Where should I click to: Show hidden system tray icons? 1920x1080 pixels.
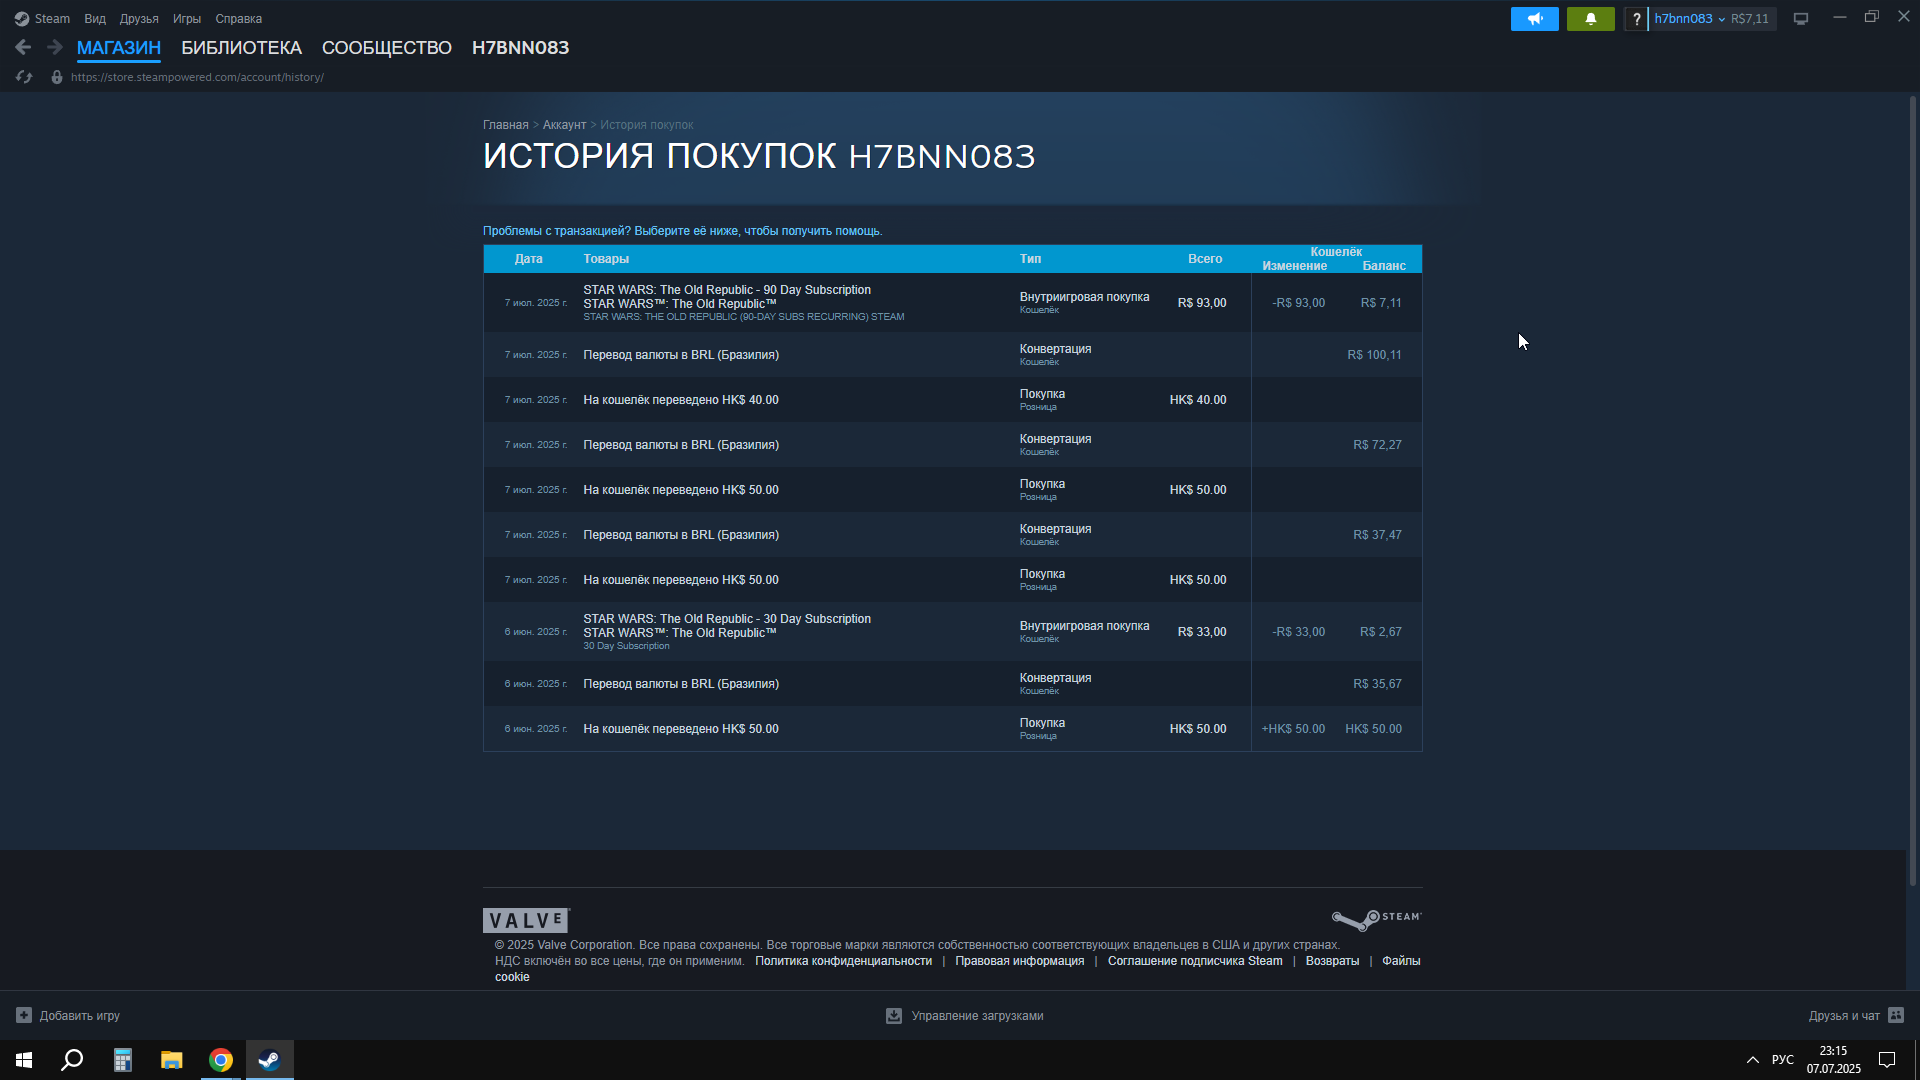(x=1752, y=1060)
